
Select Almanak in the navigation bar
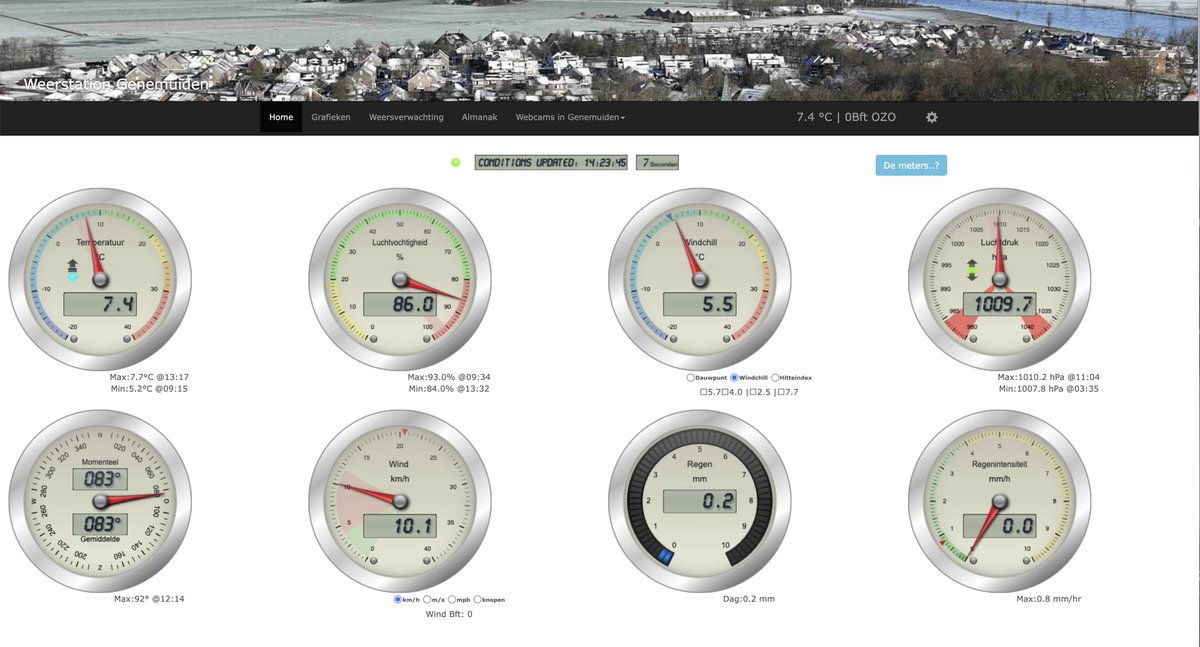[x=479, y=117]
